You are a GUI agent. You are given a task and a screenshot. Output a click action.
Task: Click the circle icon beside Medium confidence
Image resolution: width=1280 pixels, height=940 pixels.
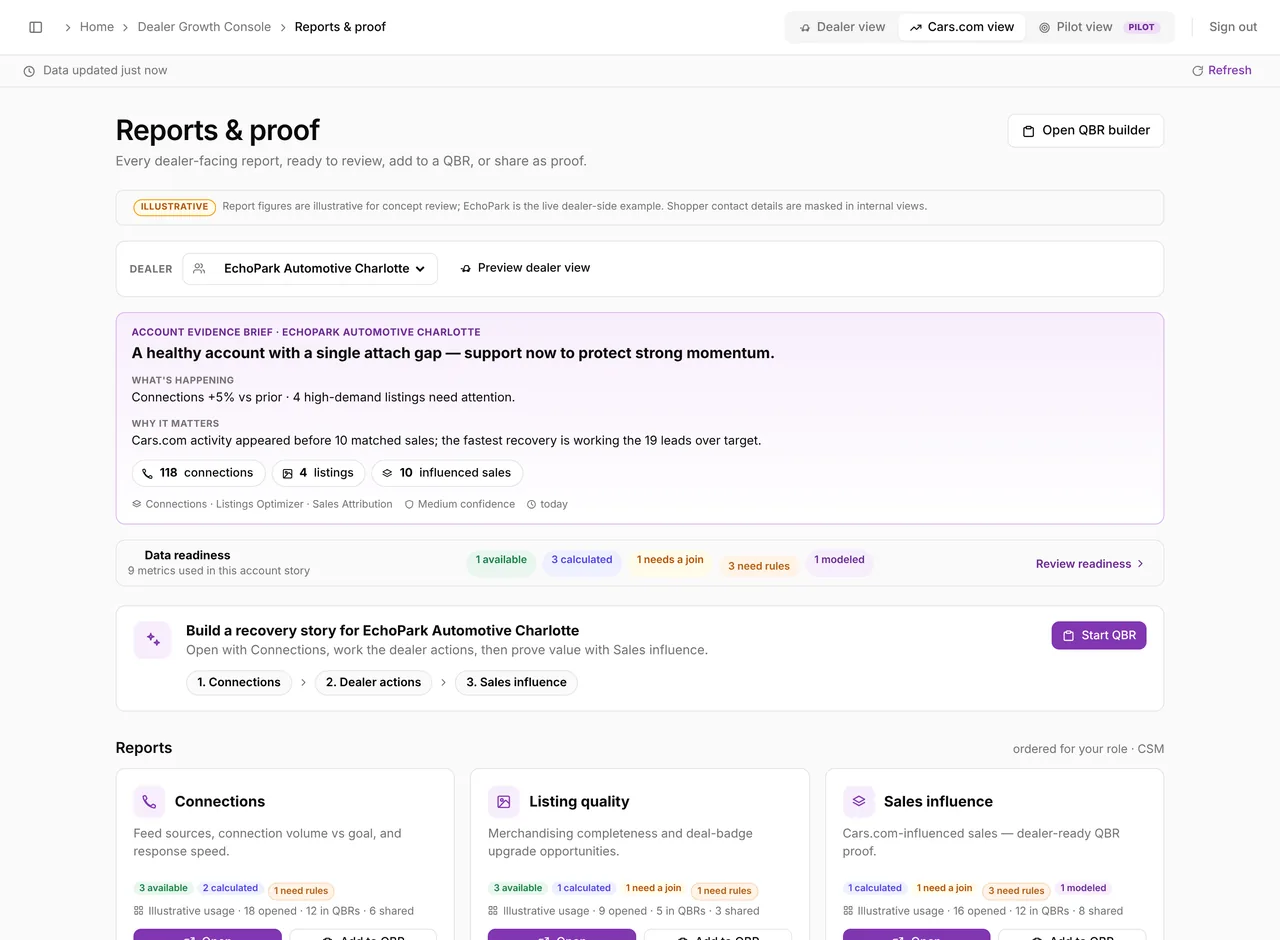pos(409,504)
